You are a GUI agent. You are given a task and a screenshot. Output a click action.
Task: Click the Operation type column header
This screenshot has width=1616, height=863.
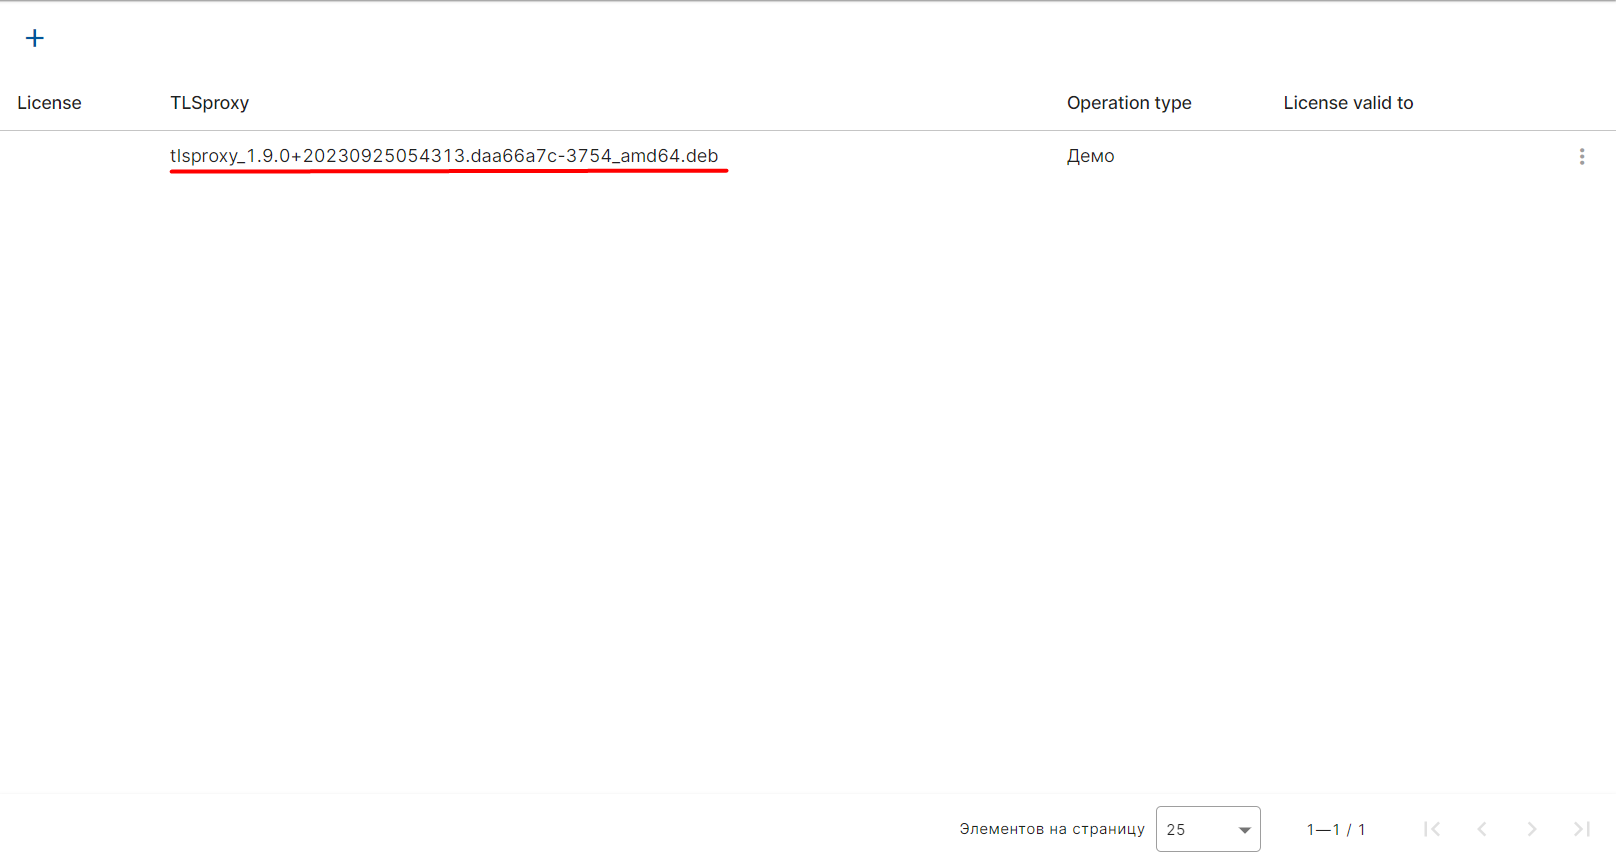[x=1128, y=103]
